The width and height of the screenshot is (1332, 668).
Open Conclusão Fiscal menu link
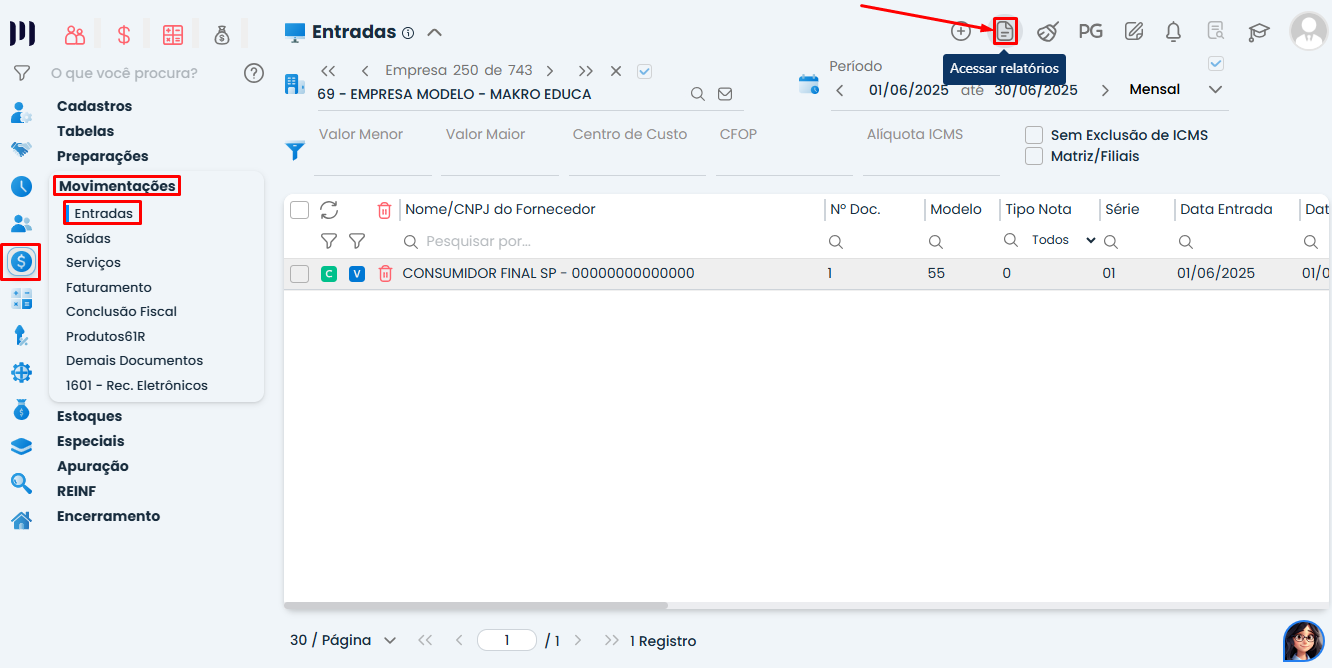[121, 312]
